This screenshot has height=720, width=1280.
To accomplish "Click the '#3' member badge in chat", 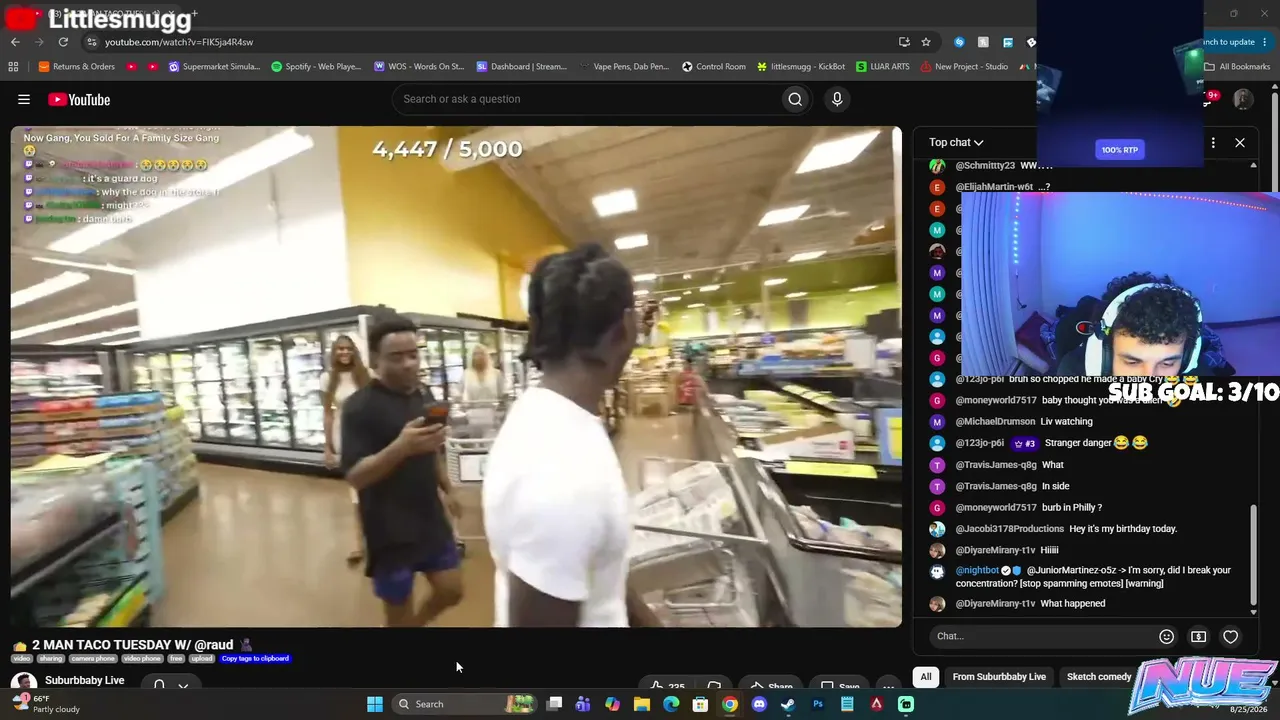I will coord(1025,444).
